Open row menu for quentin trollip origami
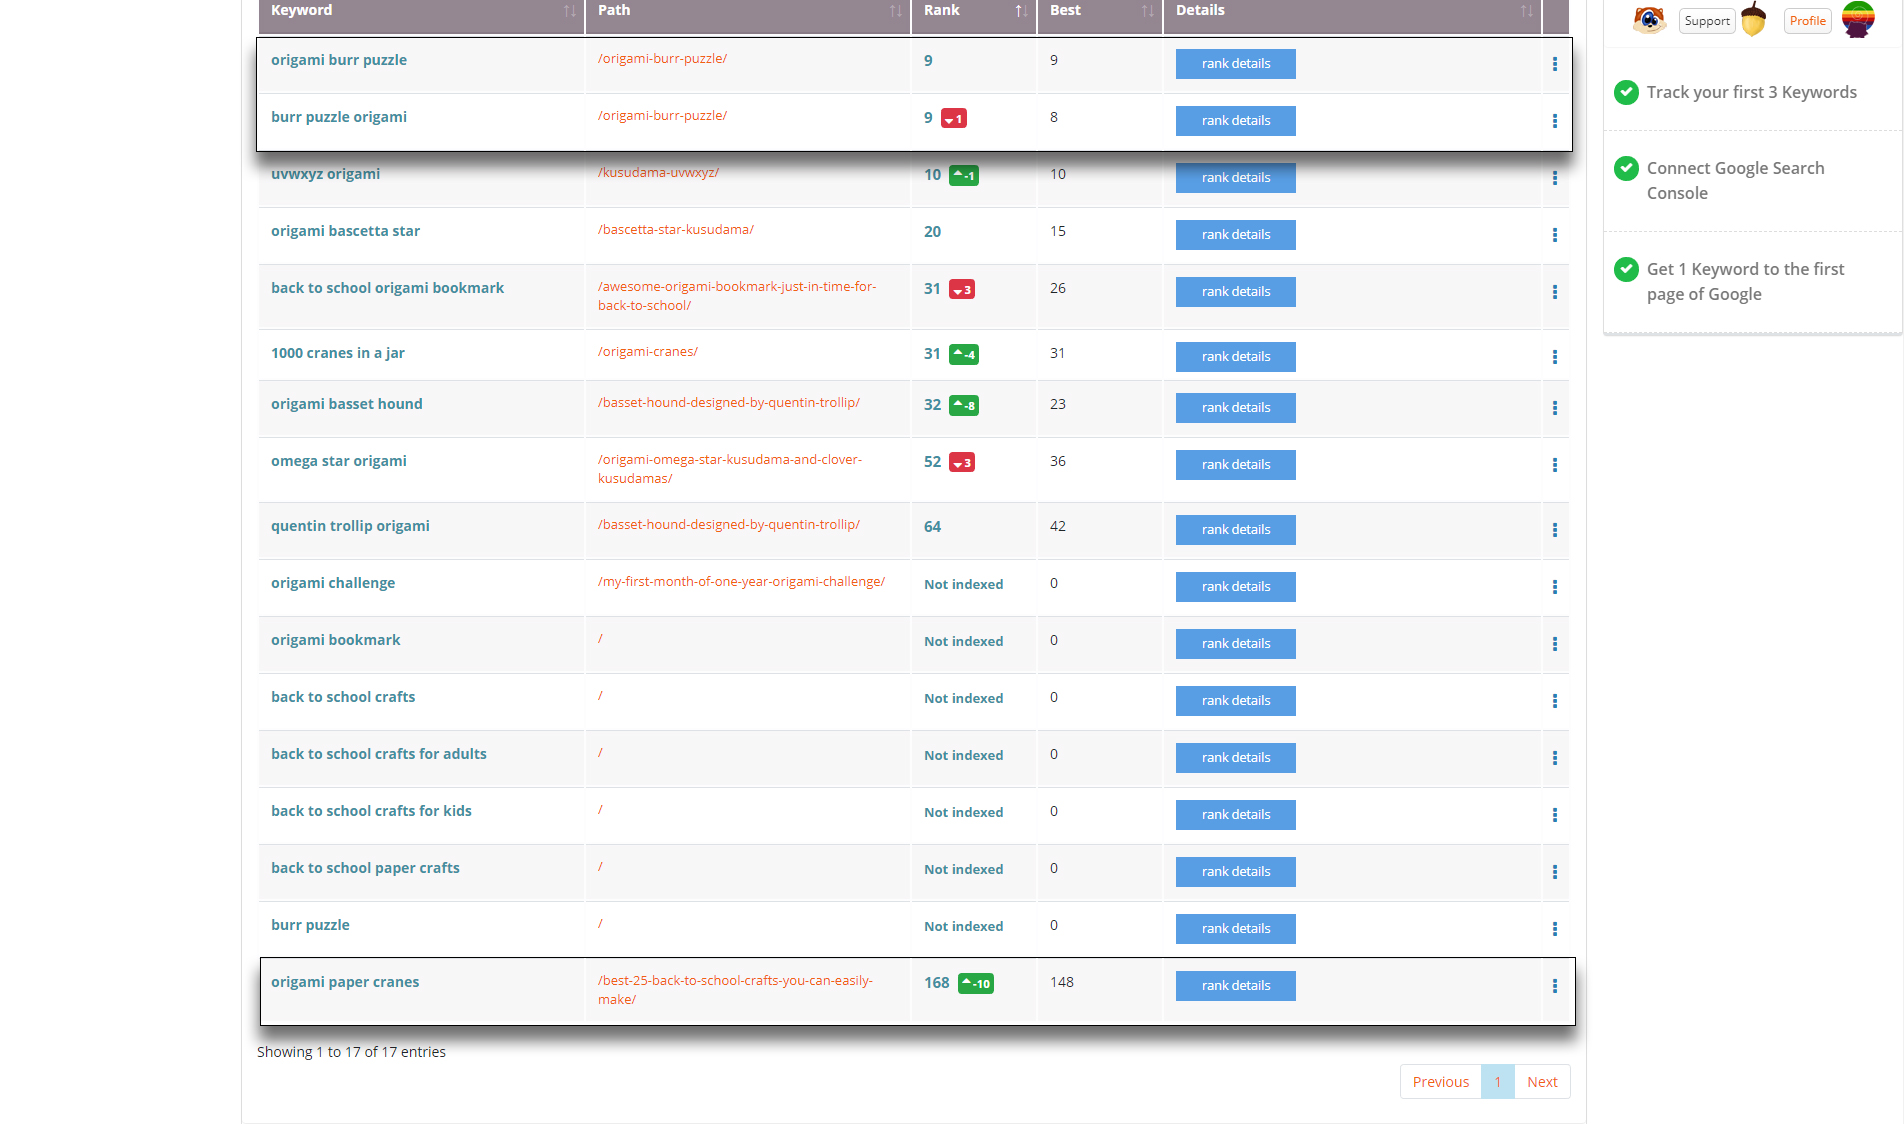This screenshot has width=1904, height=1124. pyautogui.click(x=1554, y=530)
